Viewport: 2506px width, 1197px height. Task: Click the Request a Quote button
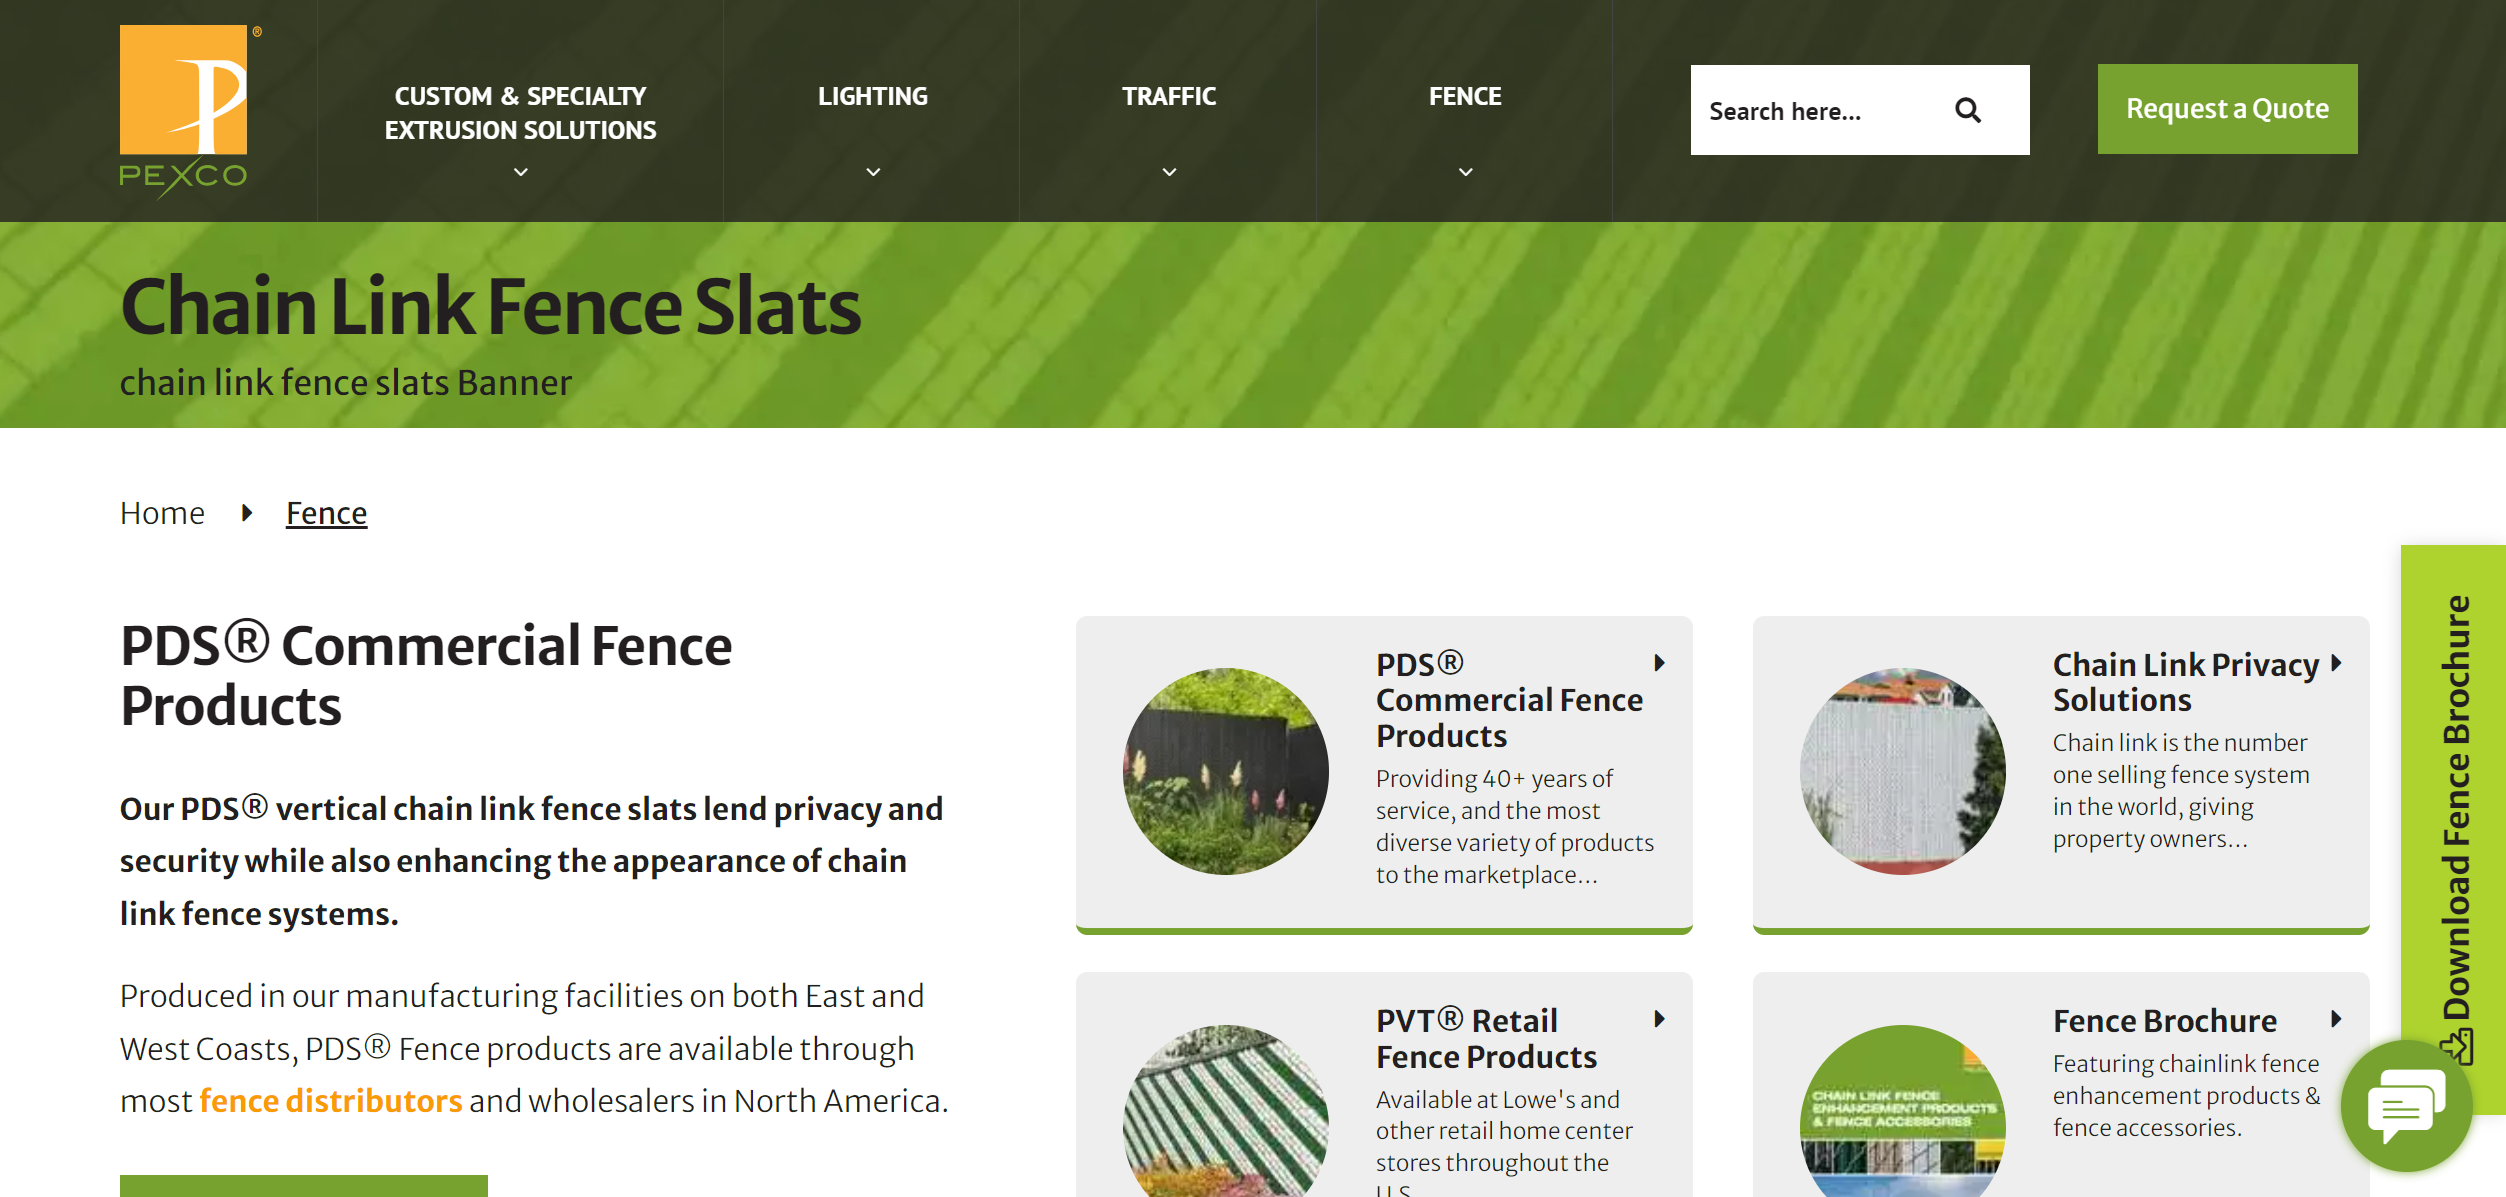[2227, 109]
